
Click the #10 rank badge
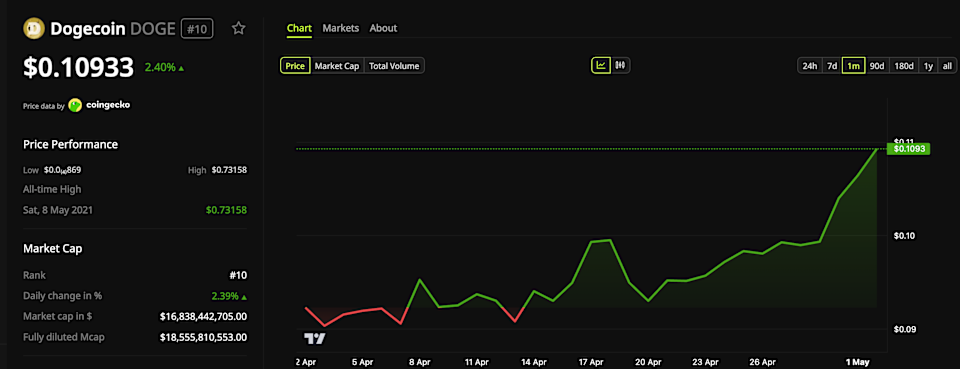(x=197, y=29)
